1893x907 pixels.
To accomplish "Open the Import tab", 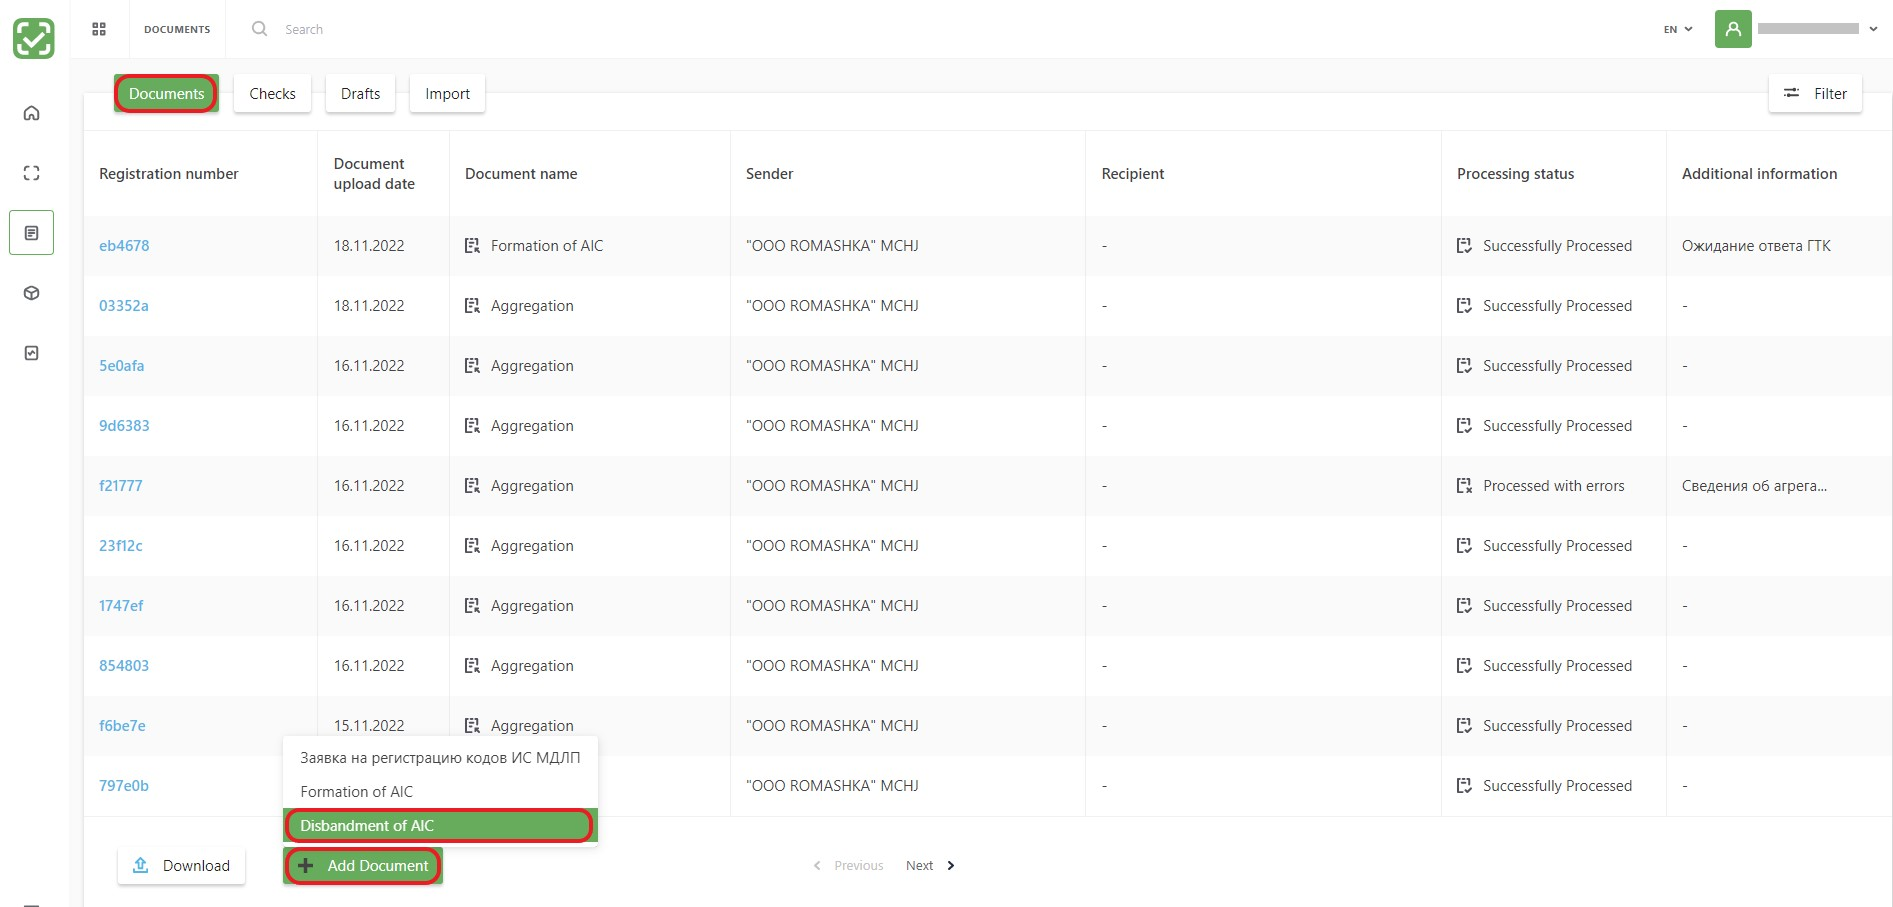I will click(x=447, y=94).
